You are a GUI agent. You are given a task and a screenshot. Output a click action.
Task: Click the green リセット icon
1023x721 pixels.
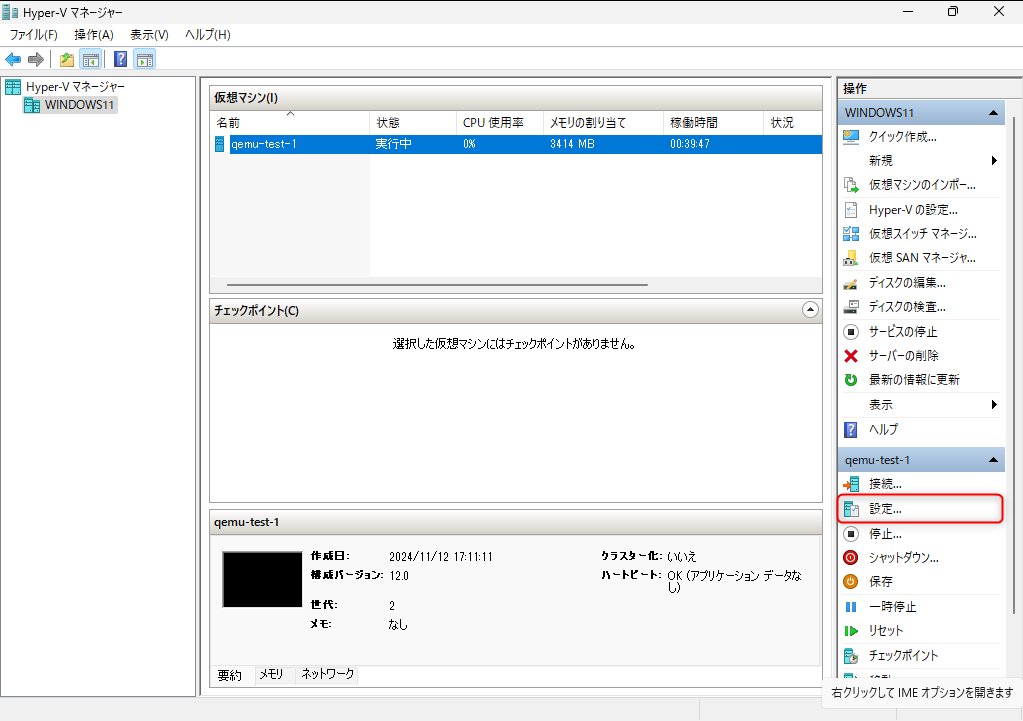851,631
